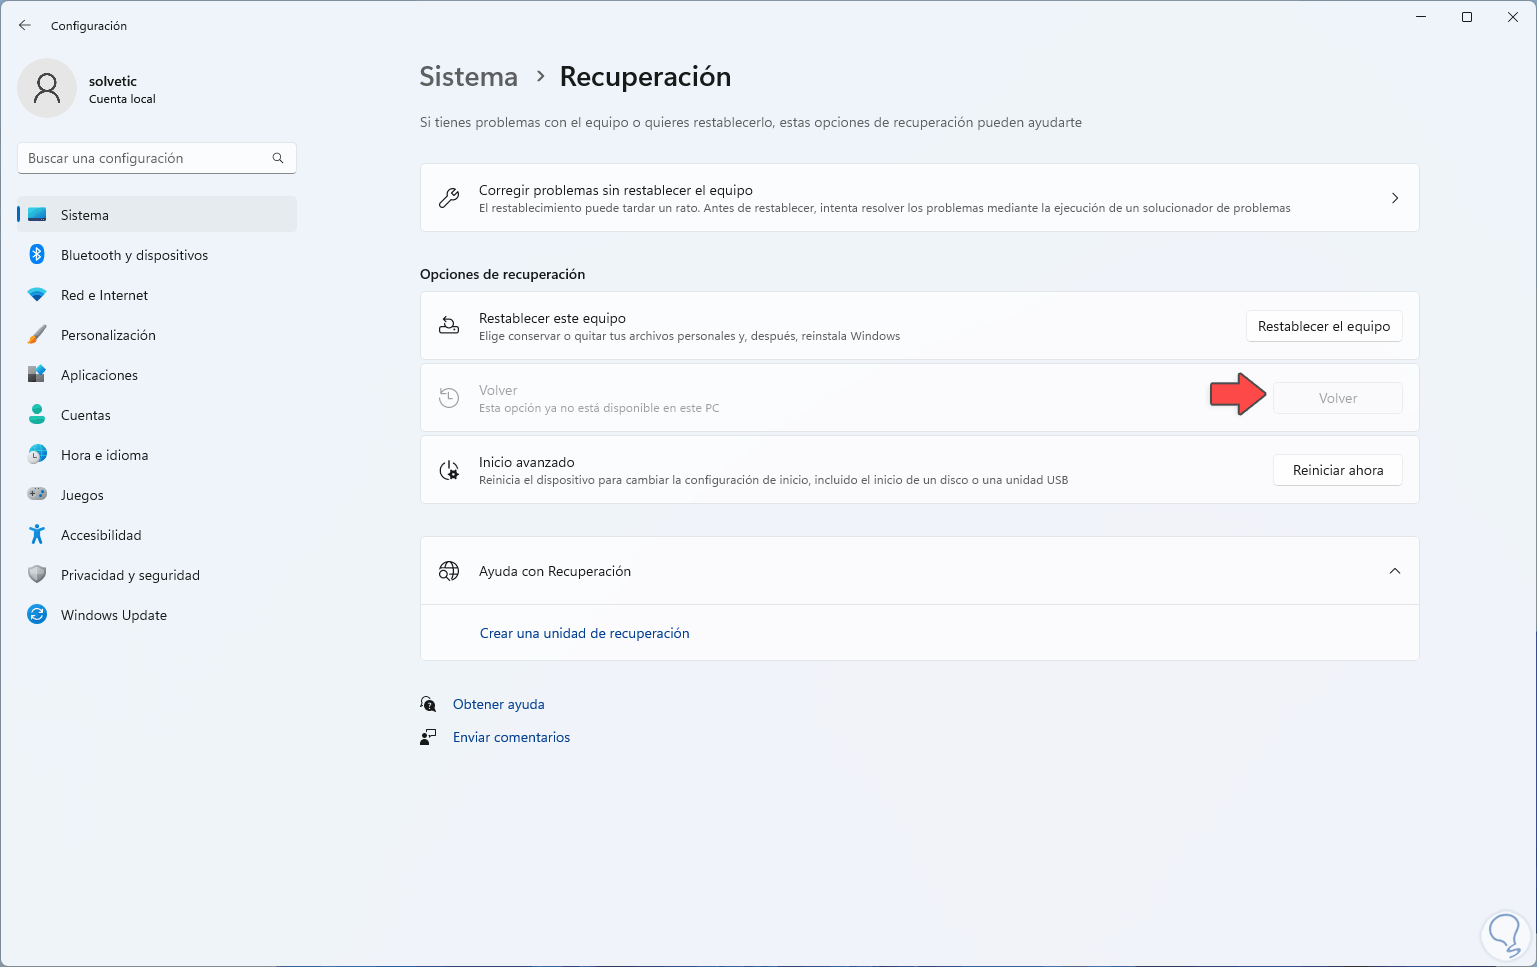Select the Juegos gamepad icon
The width and height of the screenshot is (1537, 967).
pos(37,494)
